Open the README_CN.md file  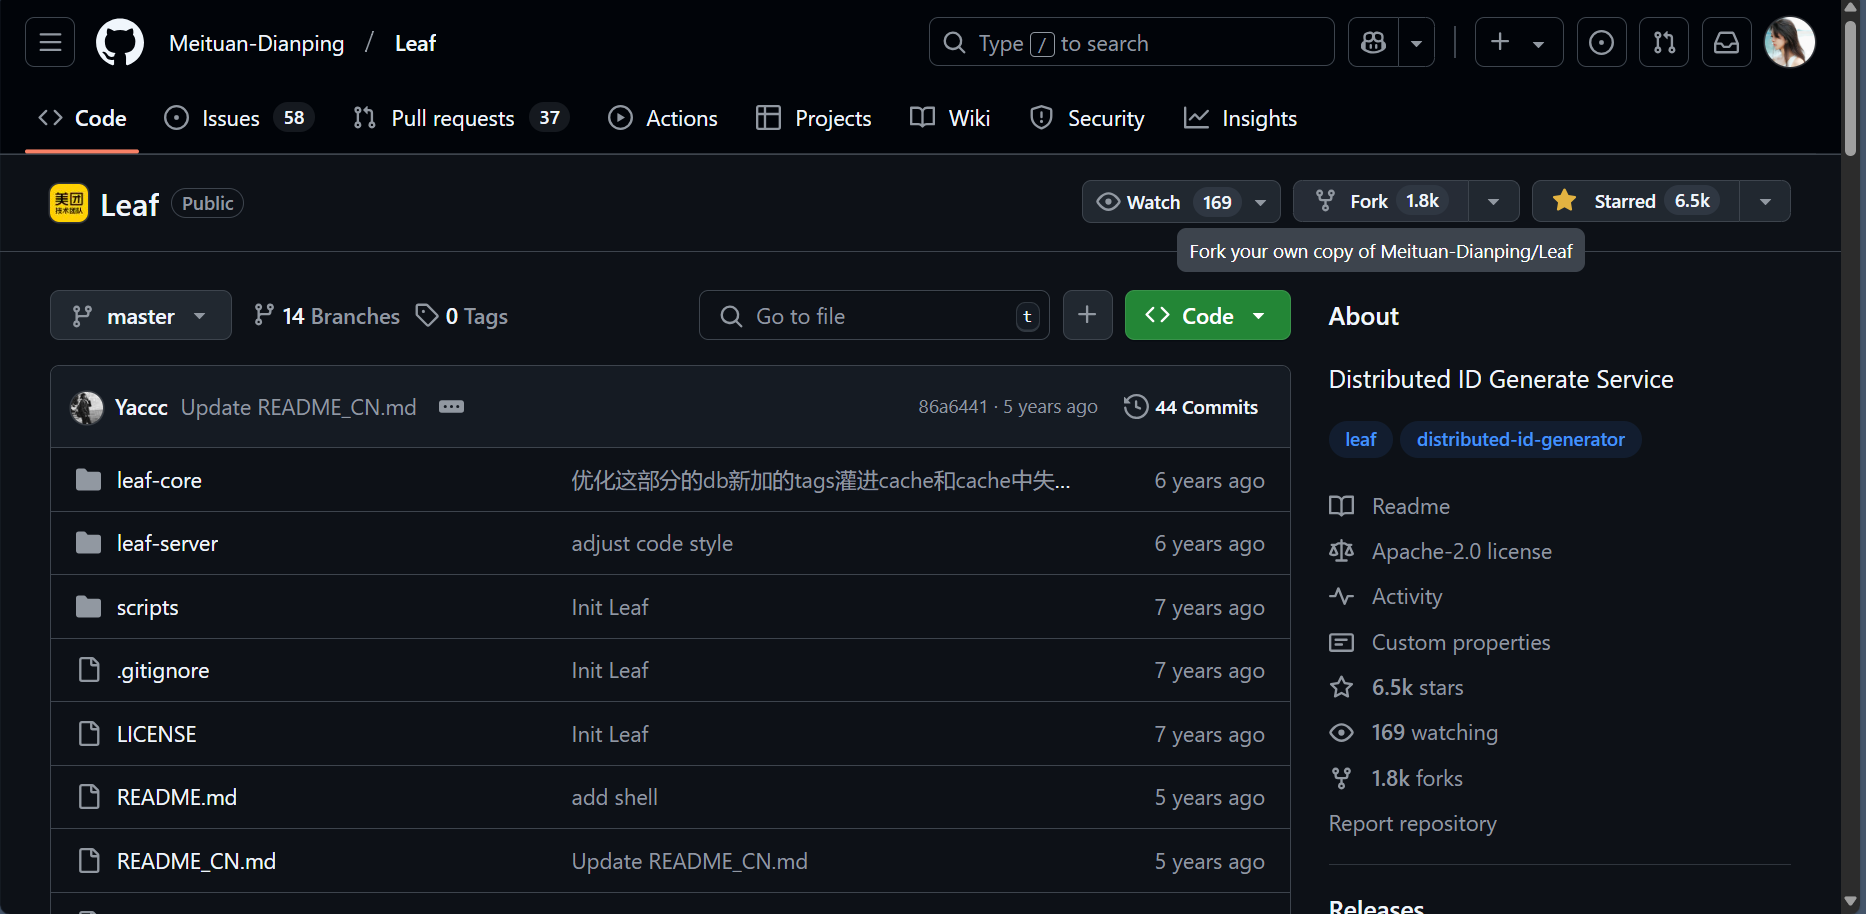pyautogui.click(x=196, y=861)
